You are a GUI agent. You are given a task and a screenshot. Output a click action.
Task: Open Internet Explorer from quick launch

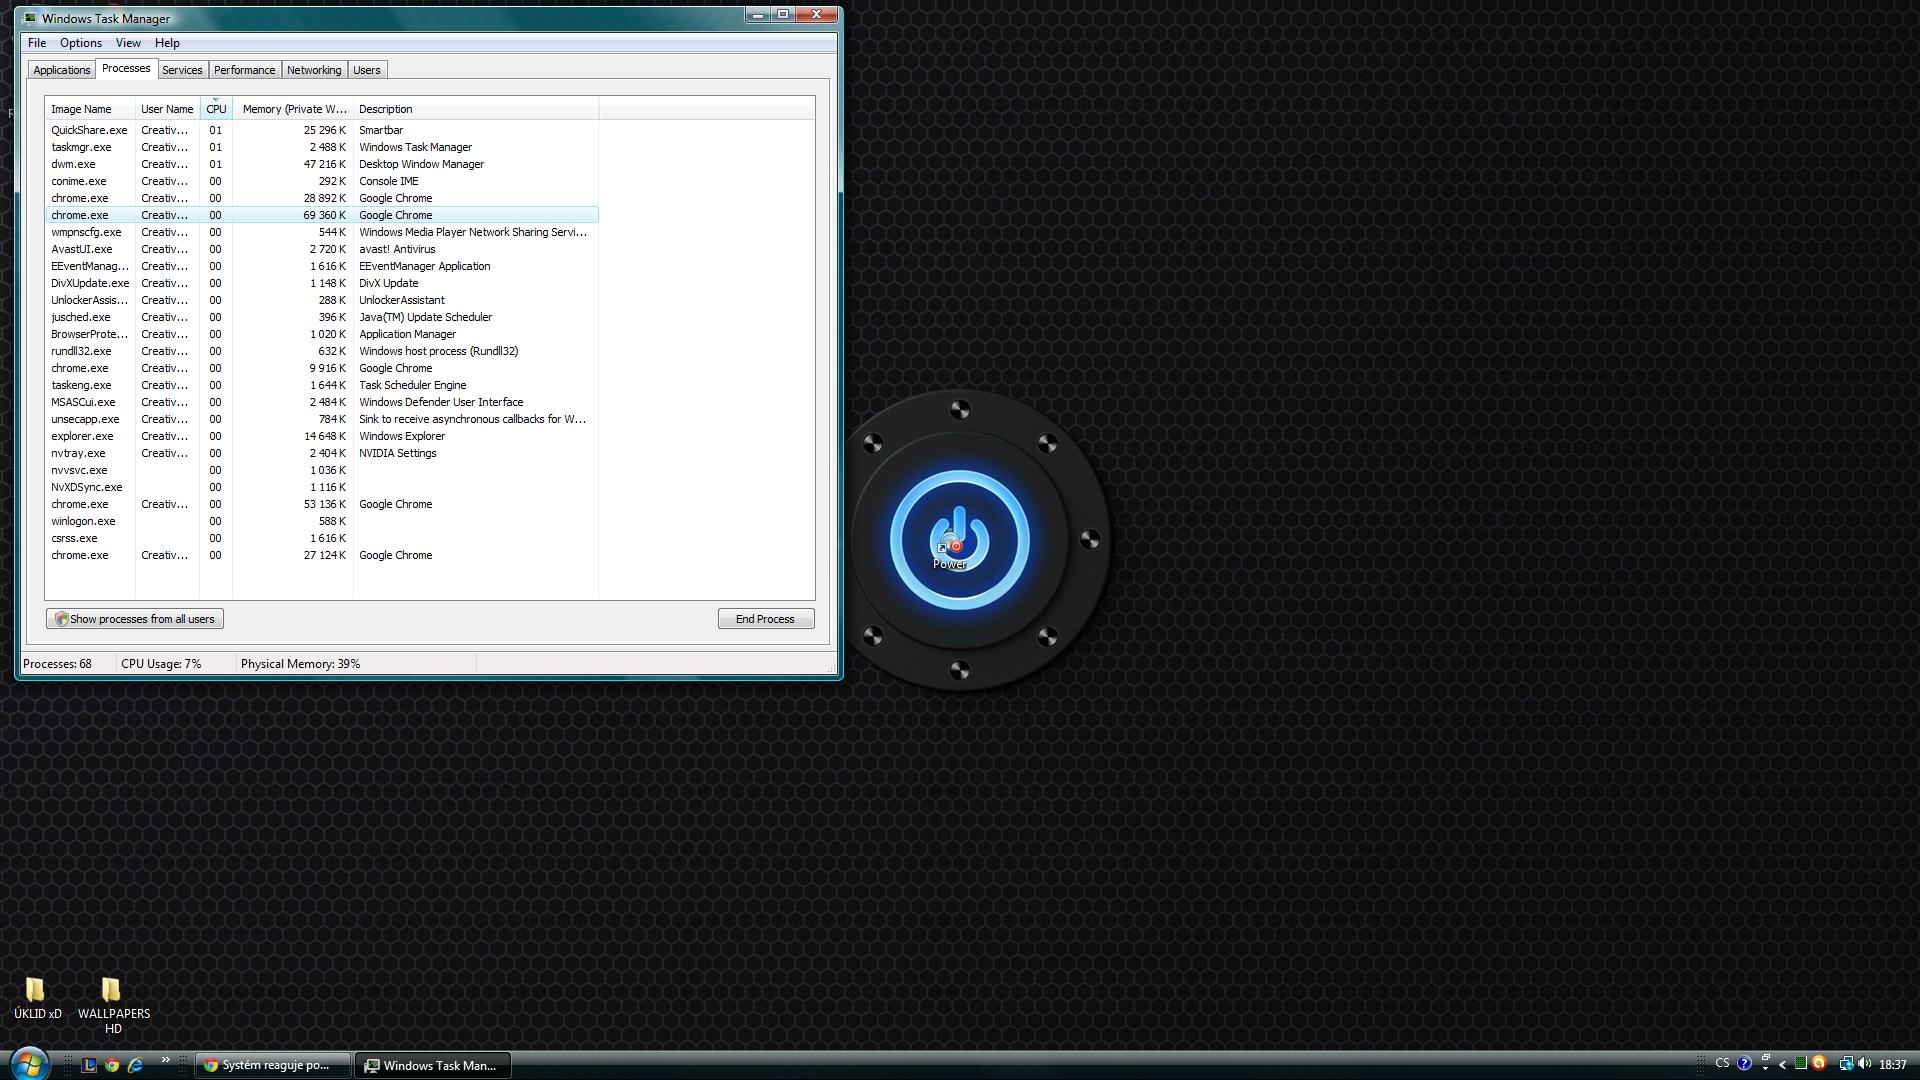coord(135,1065)
